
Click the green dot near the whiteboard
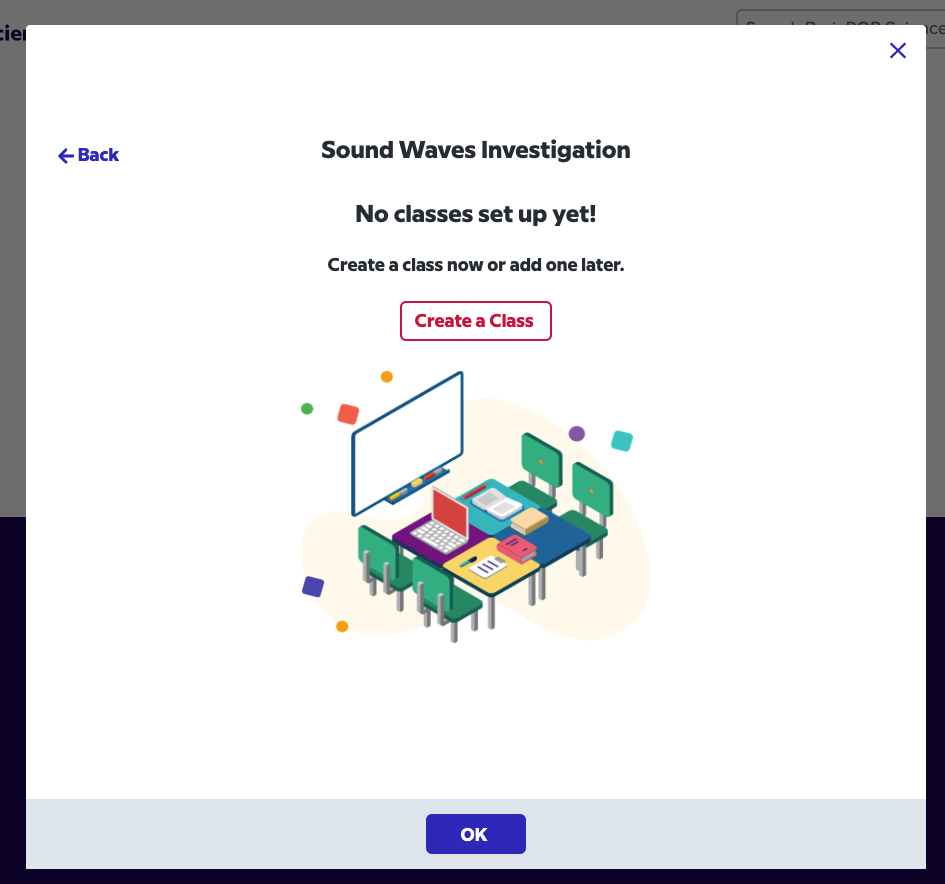coord(307,409)
